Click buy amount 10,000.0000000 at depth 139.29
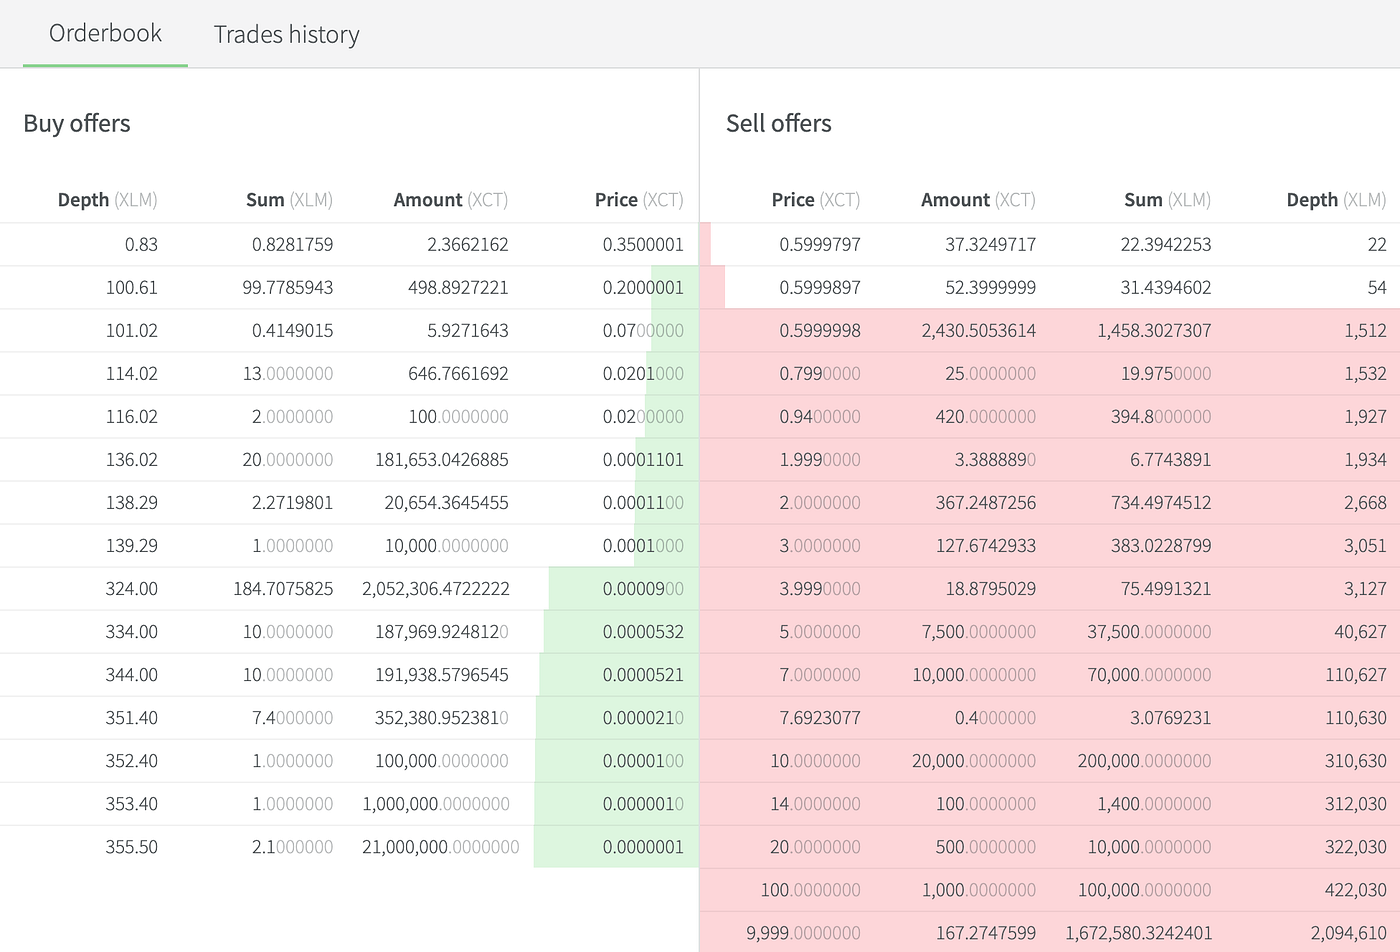 click(x=447, y=545)
